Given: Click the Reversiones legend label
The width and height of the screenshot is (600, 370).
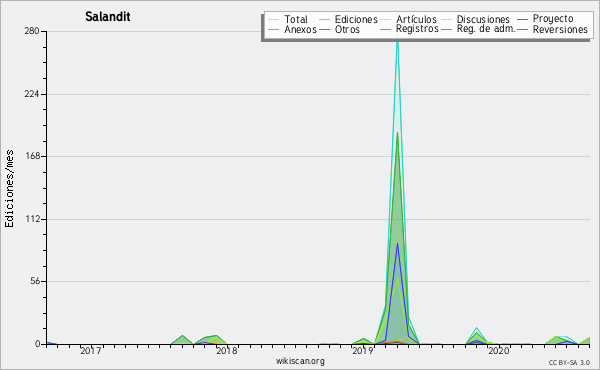Looking at the screenshot, I should point(560,29).
